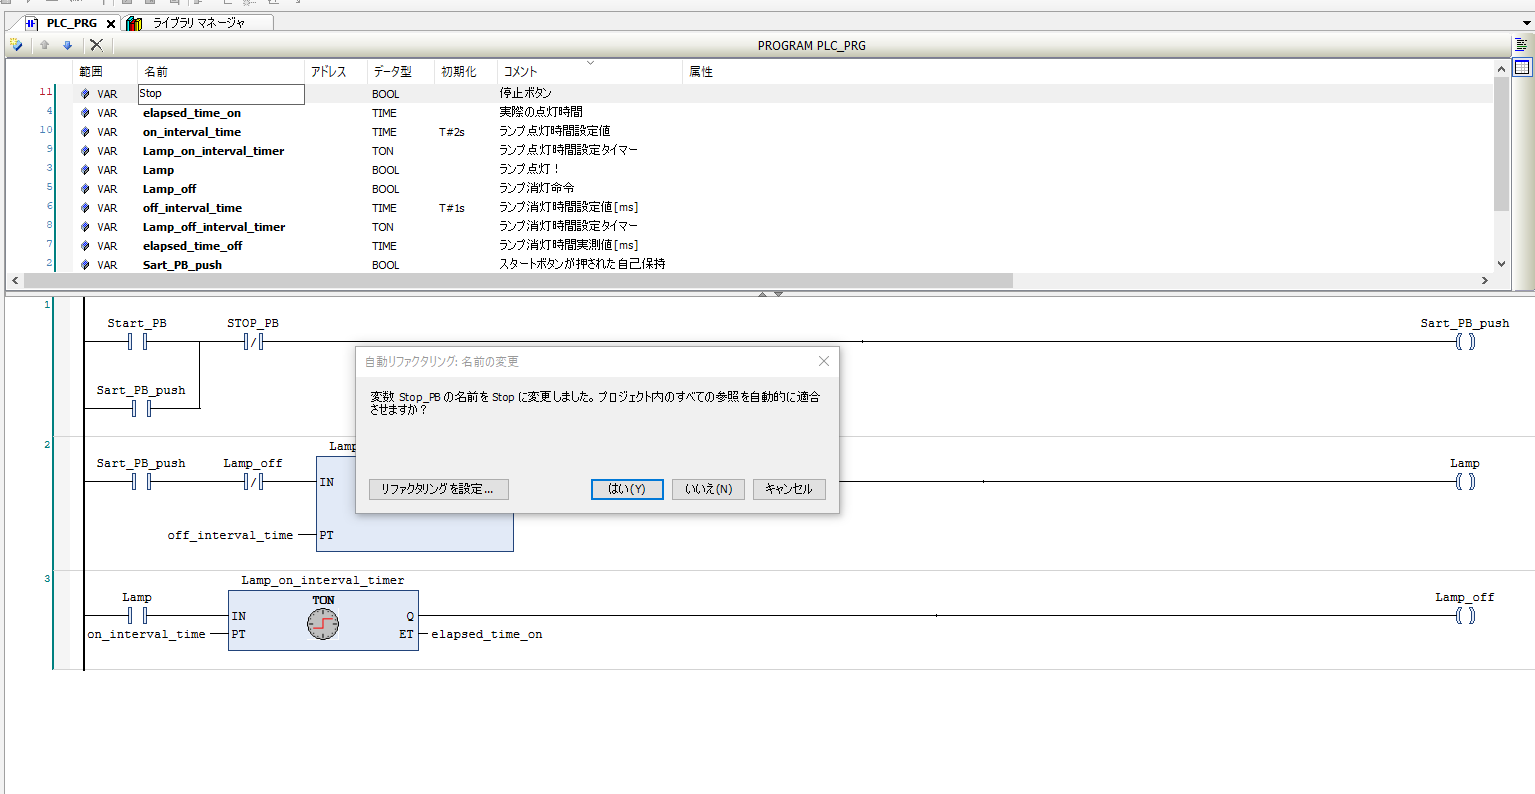Click the Sart_PB_push coil in rung 1
Screen dimensions: 1535x794
point(1465,342)
